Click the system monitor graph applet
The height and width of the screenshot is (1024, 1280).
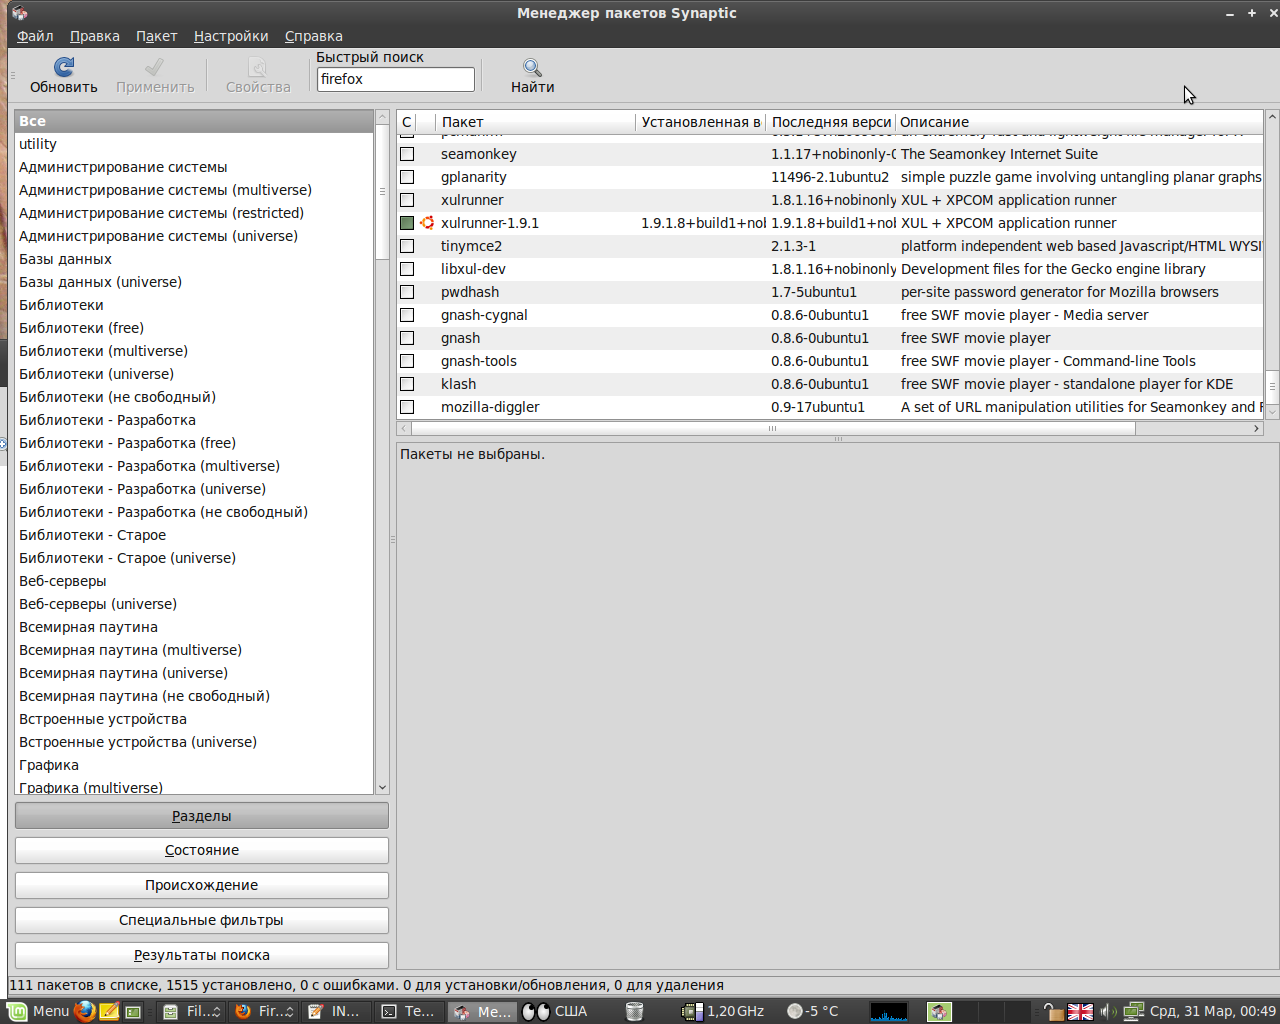click(x=888, y=1011)
